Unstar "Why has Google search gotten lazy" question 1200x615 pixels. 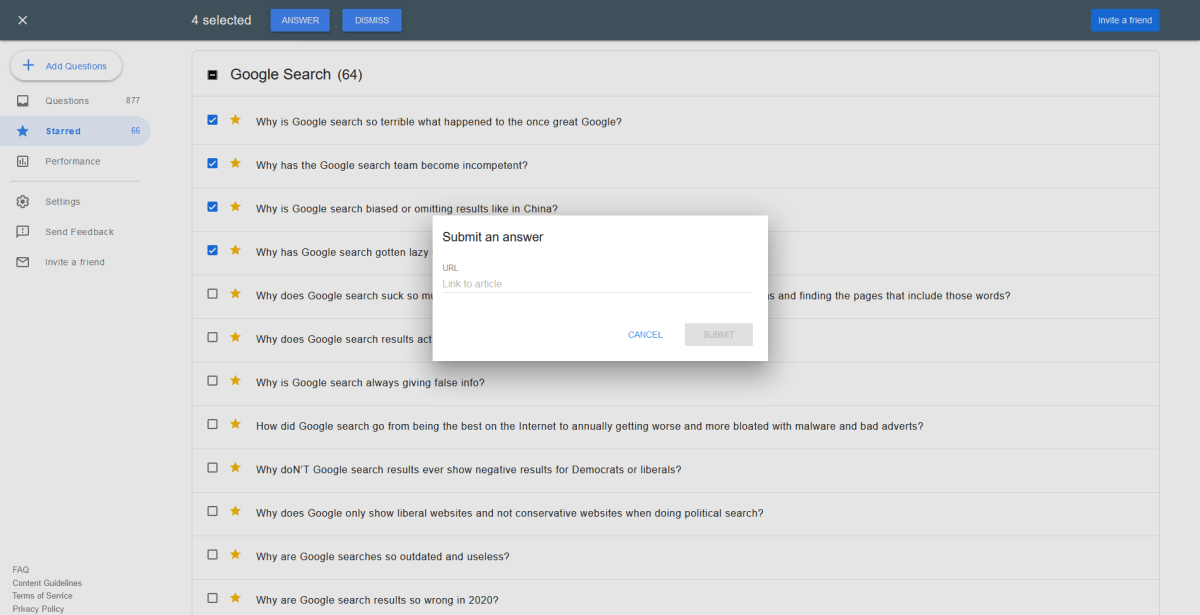click(236, 250)
